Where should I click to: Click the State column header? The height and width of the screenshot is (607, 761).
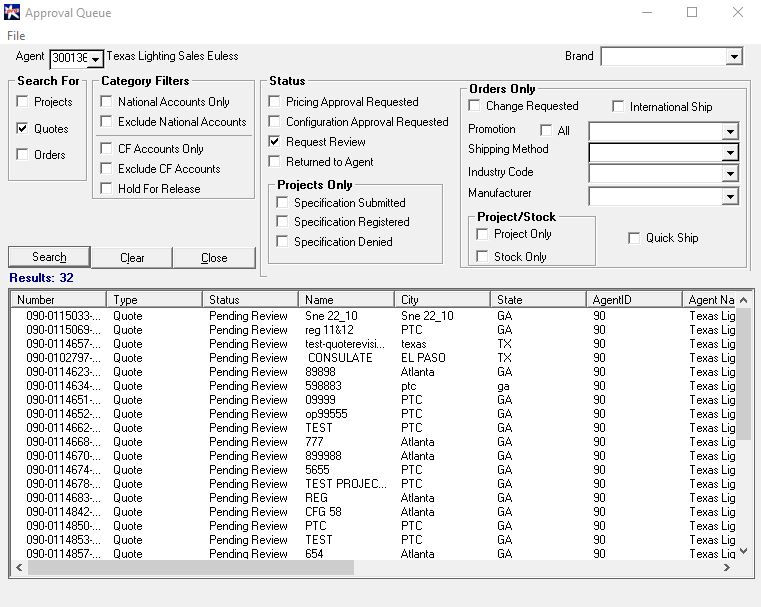click(x=538, y=300)
